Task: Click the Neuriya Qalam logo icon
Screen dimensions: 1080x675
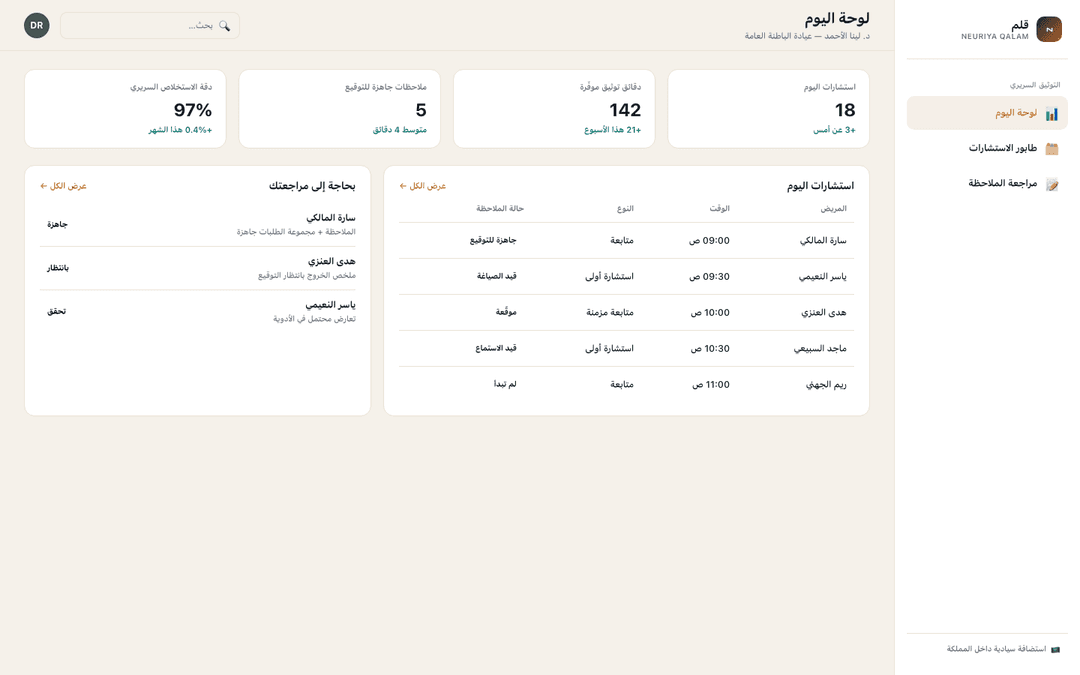Action: point(1048,30)
